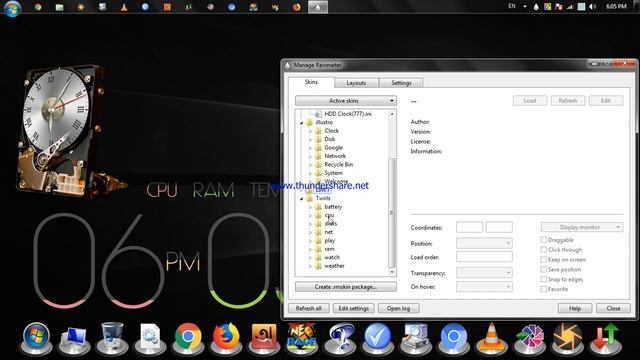This screenshot has height=360, width=640.
Task: Switch to the Layouts tab
Action: 356,83
